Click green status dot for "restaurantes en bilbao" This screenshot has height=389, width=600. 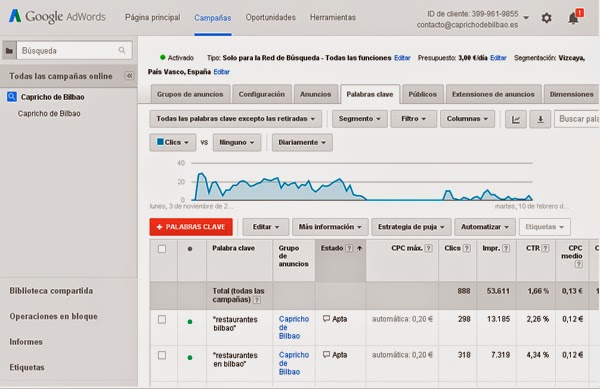pos(190,358)
